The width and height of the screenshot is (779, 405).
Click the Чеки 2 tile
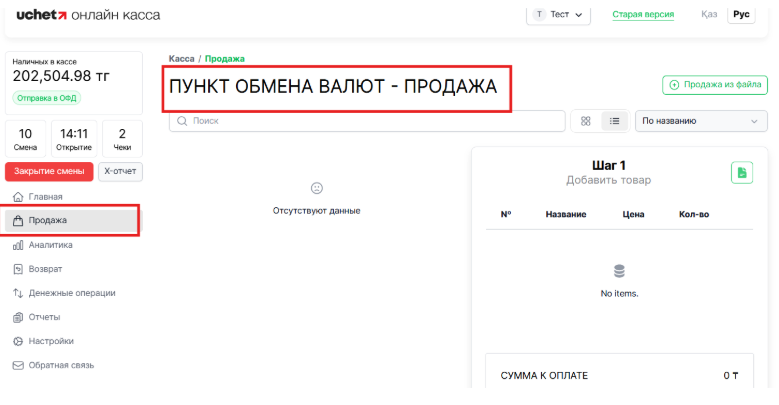pyautogui.click(x=122, y=139)
